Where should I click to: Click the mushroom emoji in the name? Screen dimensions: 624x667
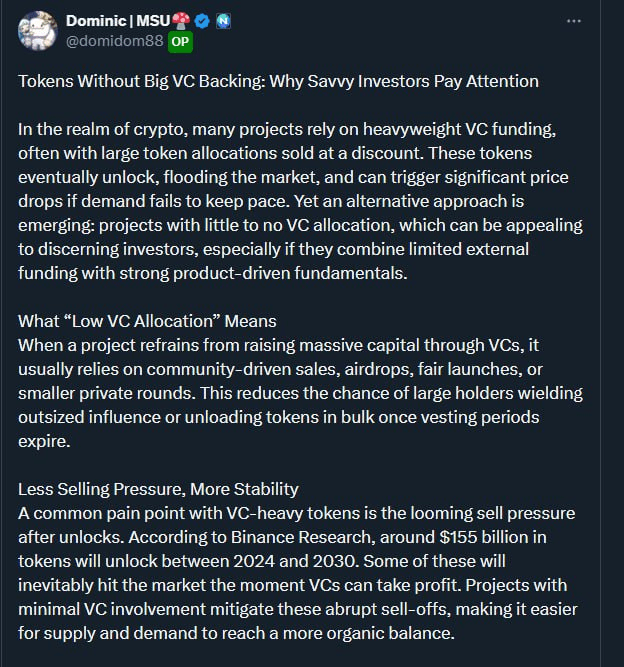click(x=181, y=21)
